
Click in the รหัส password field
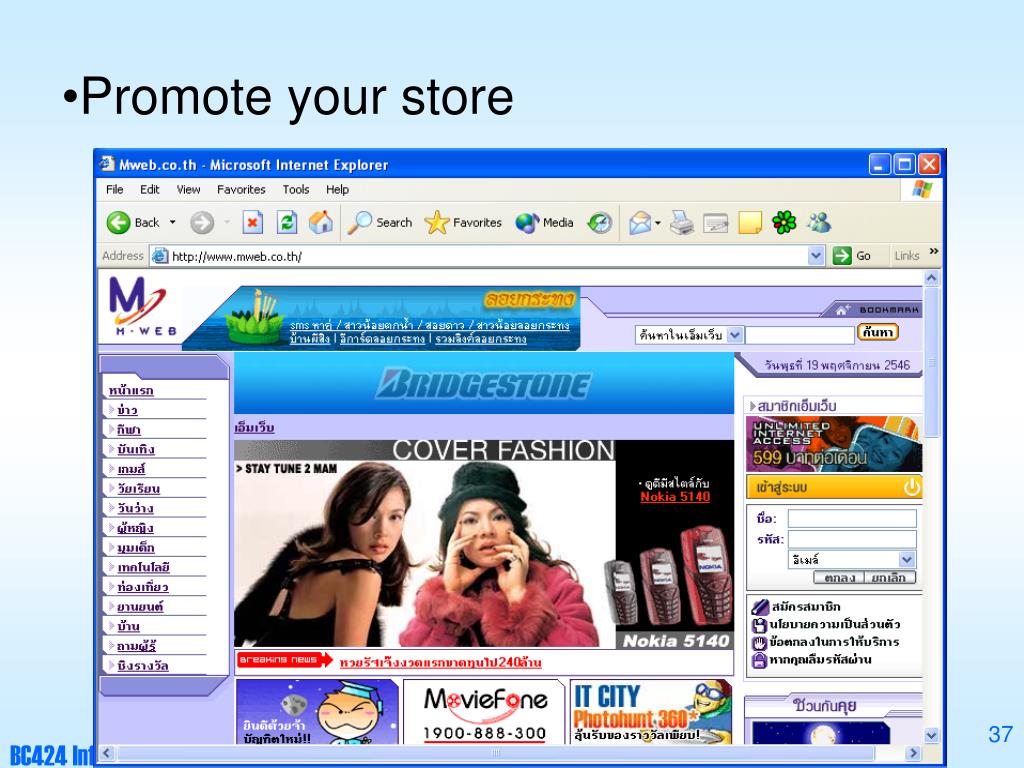[x=852, y=539]
